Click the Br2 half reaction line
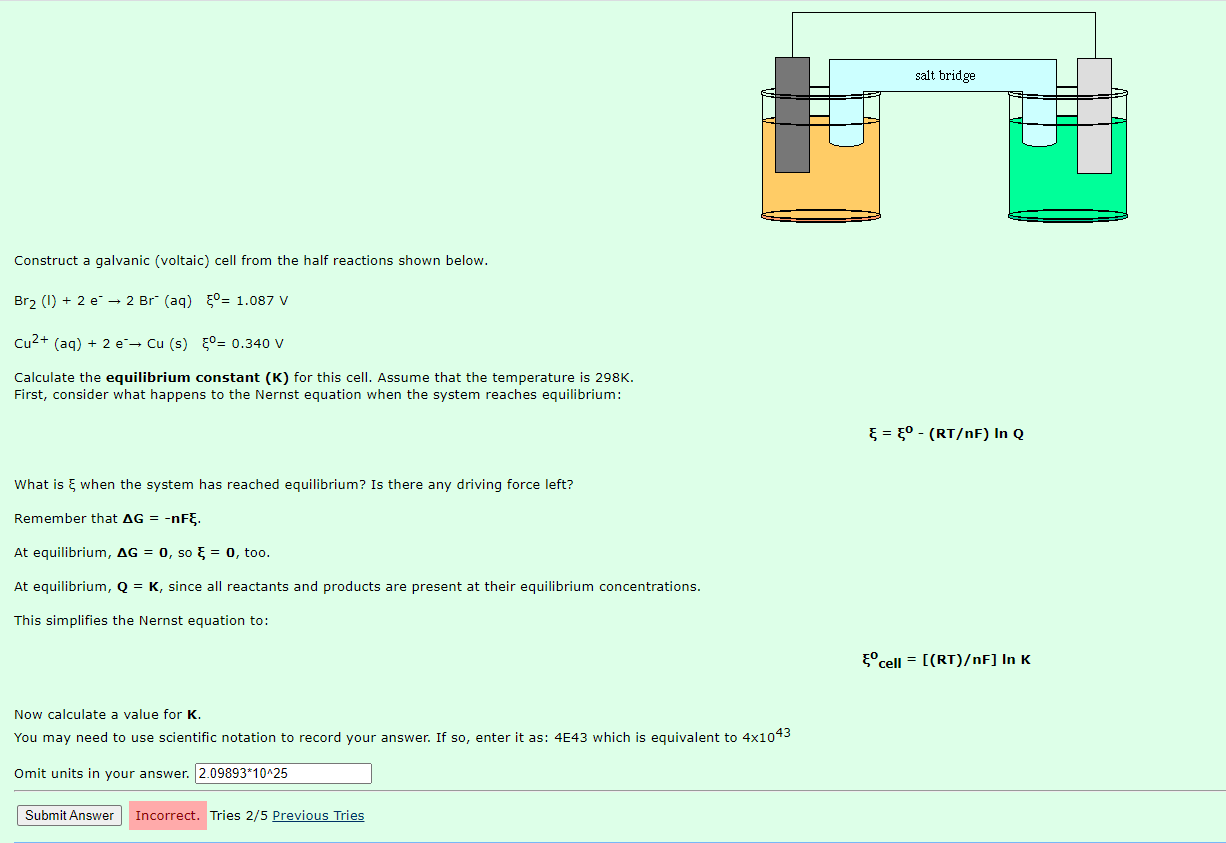 click(x=150, y=299)
